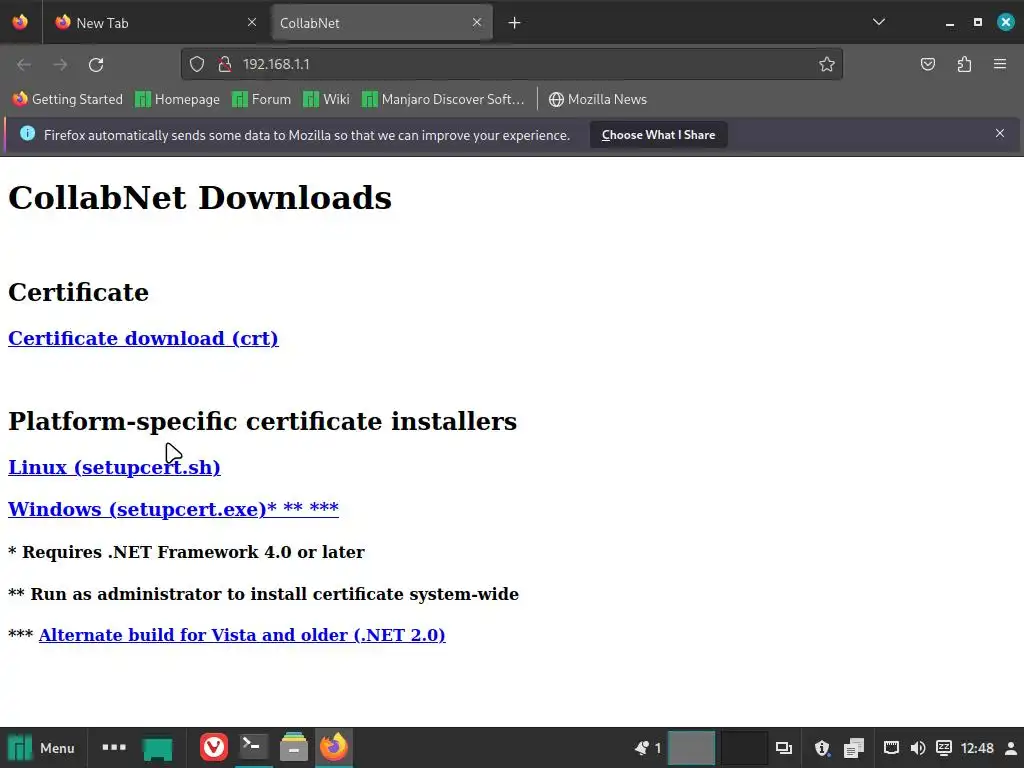The width and height of the screenshot is (1024, 768).
Task: Show desktop via green taskbar icon
Action: 157,748
